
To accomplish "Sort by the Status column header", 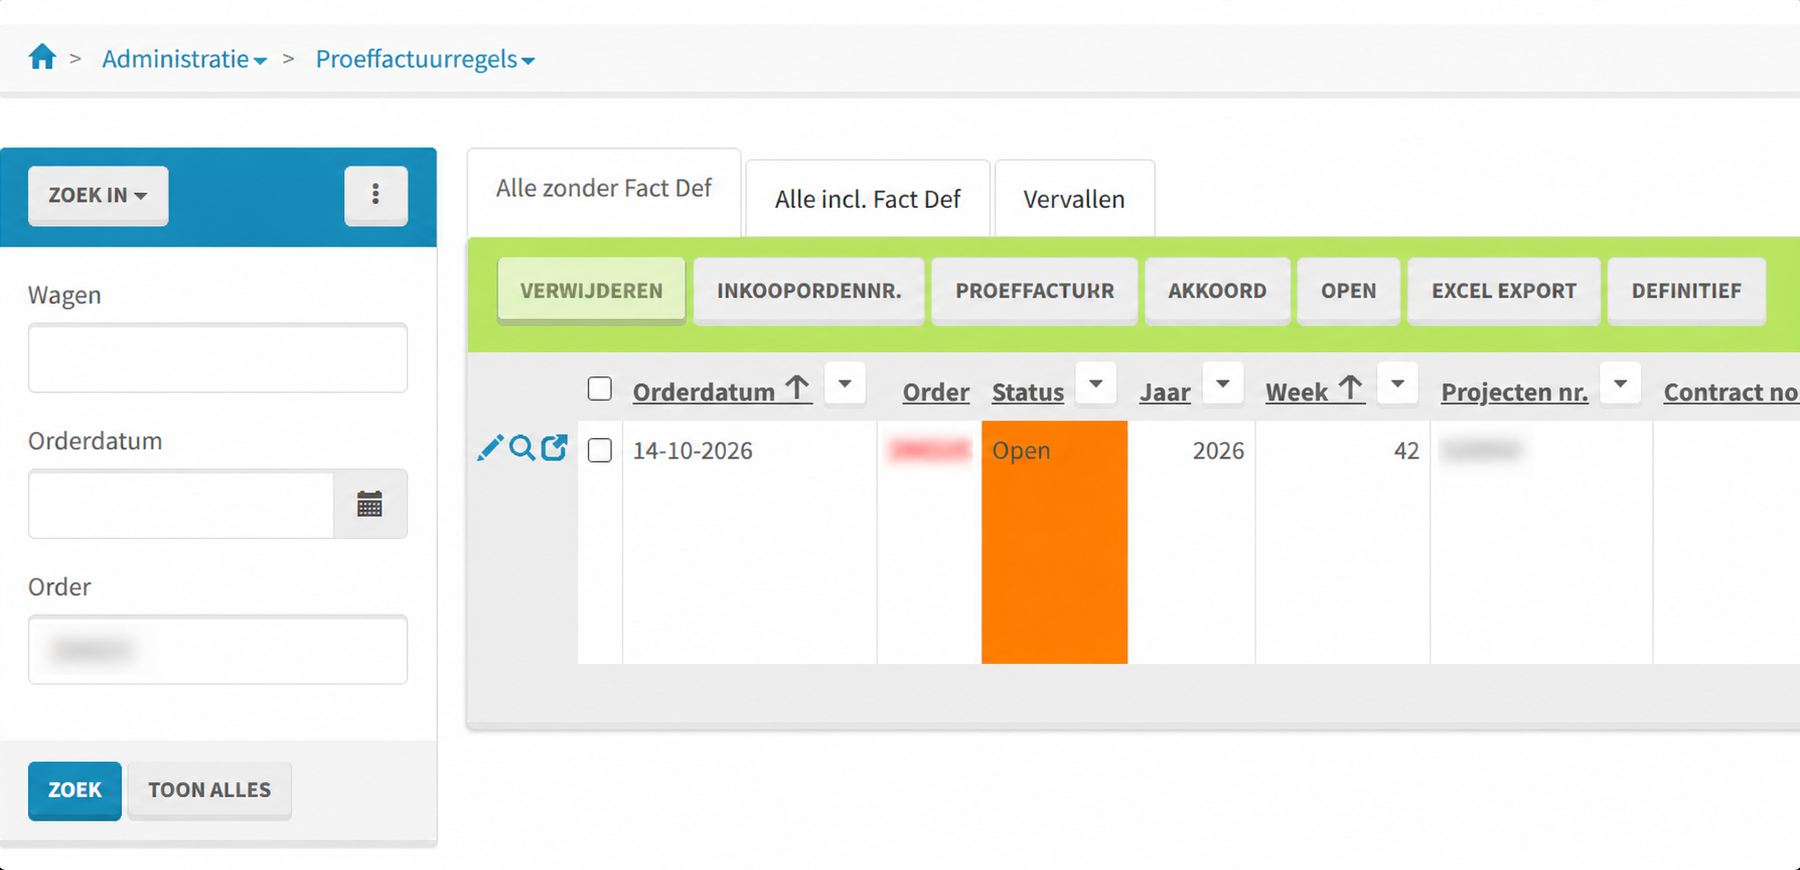I will point(1028,392).
